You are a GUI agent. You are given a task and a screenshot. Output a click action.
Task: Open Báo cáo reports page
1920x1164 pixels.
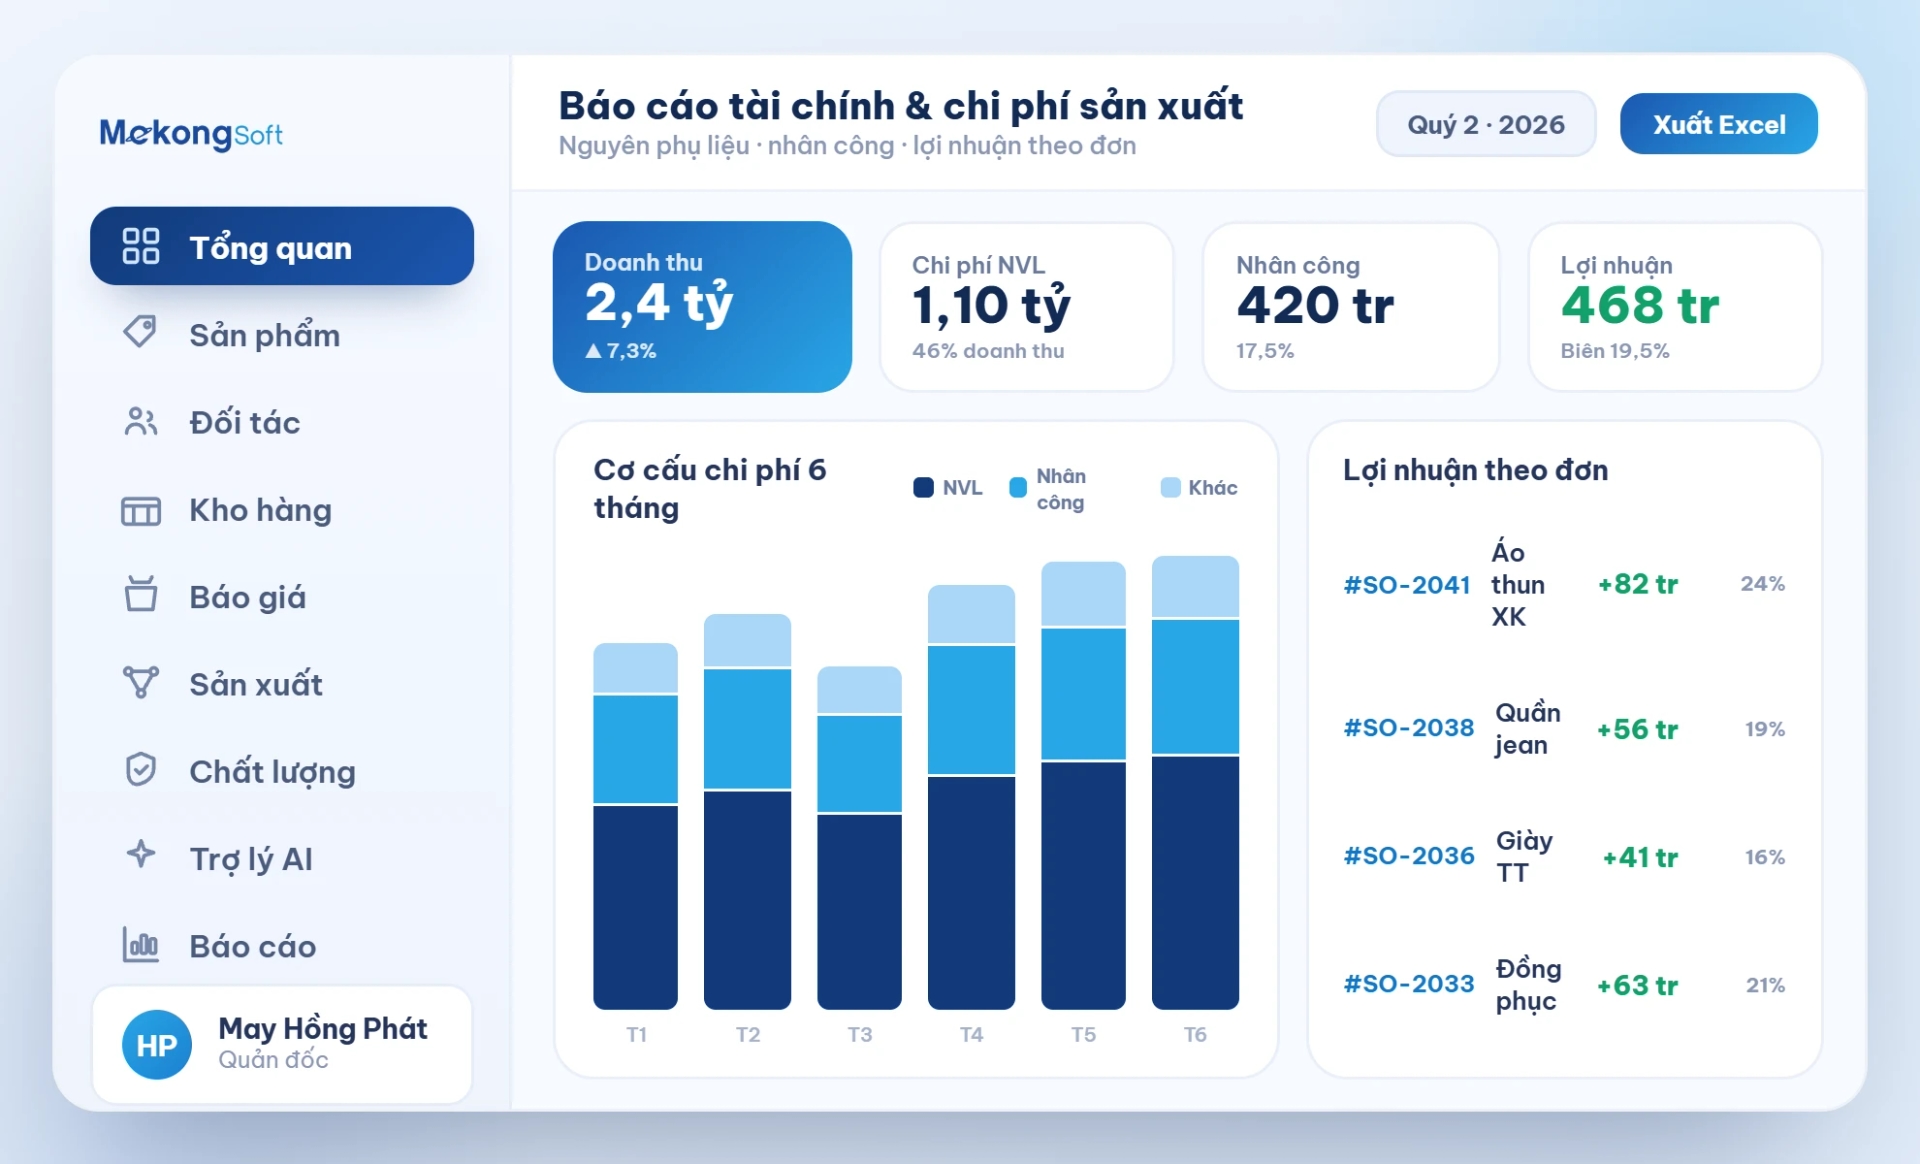pyautogui.click(x=282, y=945)
